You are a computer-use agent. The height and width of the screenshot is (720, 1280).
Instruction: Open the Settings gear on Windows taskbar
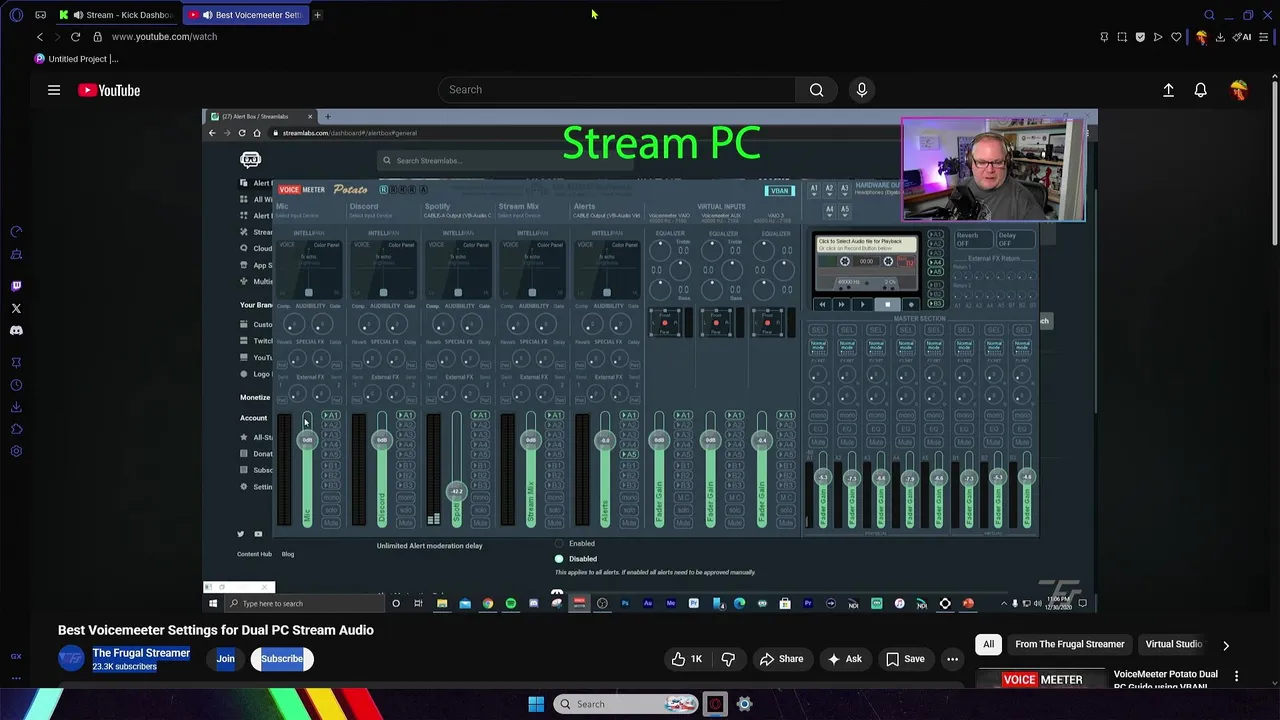744,704
